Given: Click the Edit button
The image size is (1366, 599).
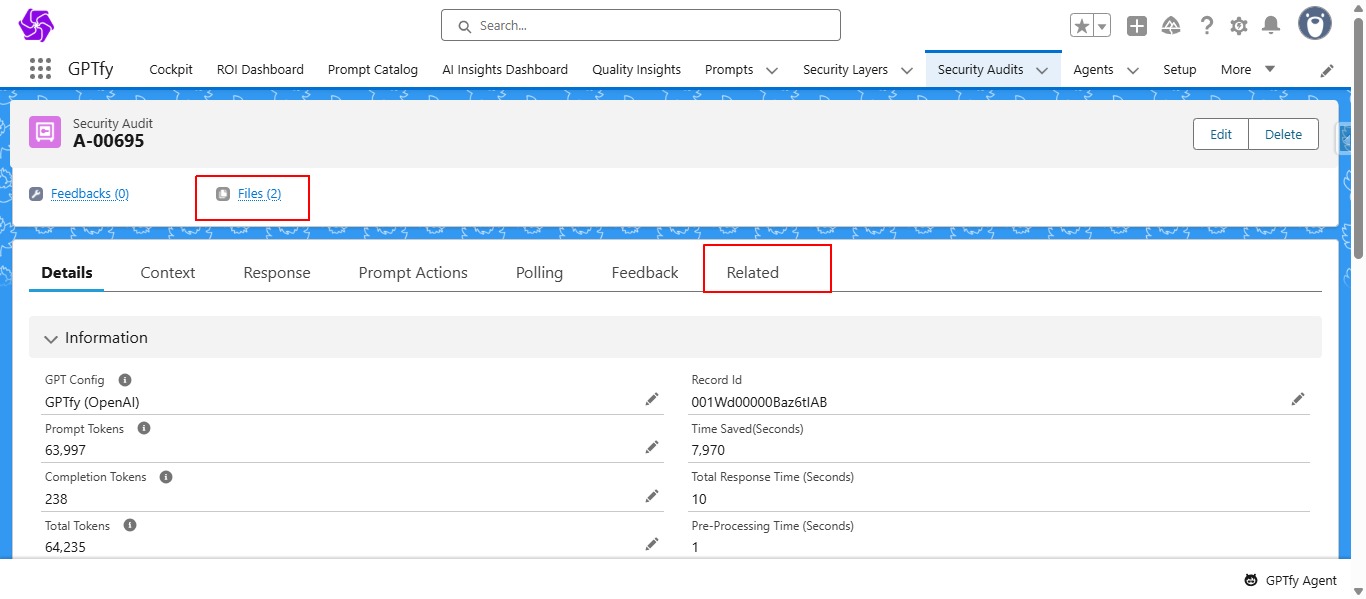Looking at the screenshot, I should 1221,134.
